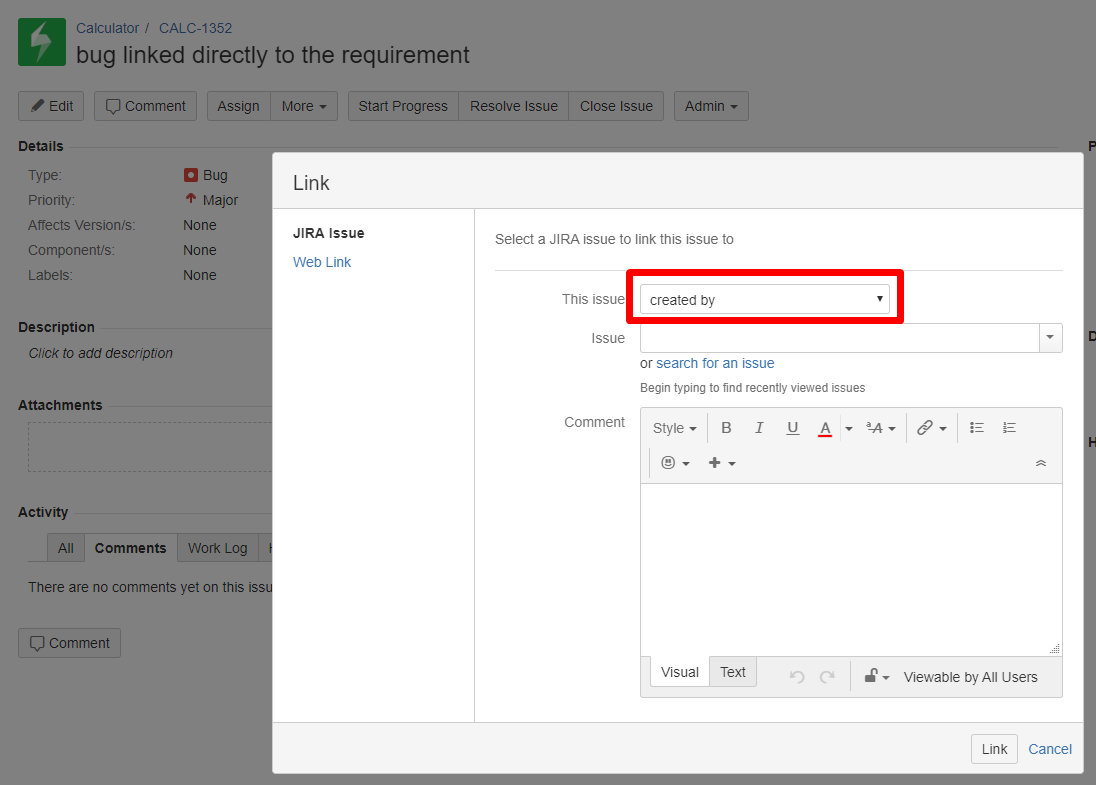Open the More dropdown menu
The height and width of the screenshot is (785, 1096).
tap(304, 106)
